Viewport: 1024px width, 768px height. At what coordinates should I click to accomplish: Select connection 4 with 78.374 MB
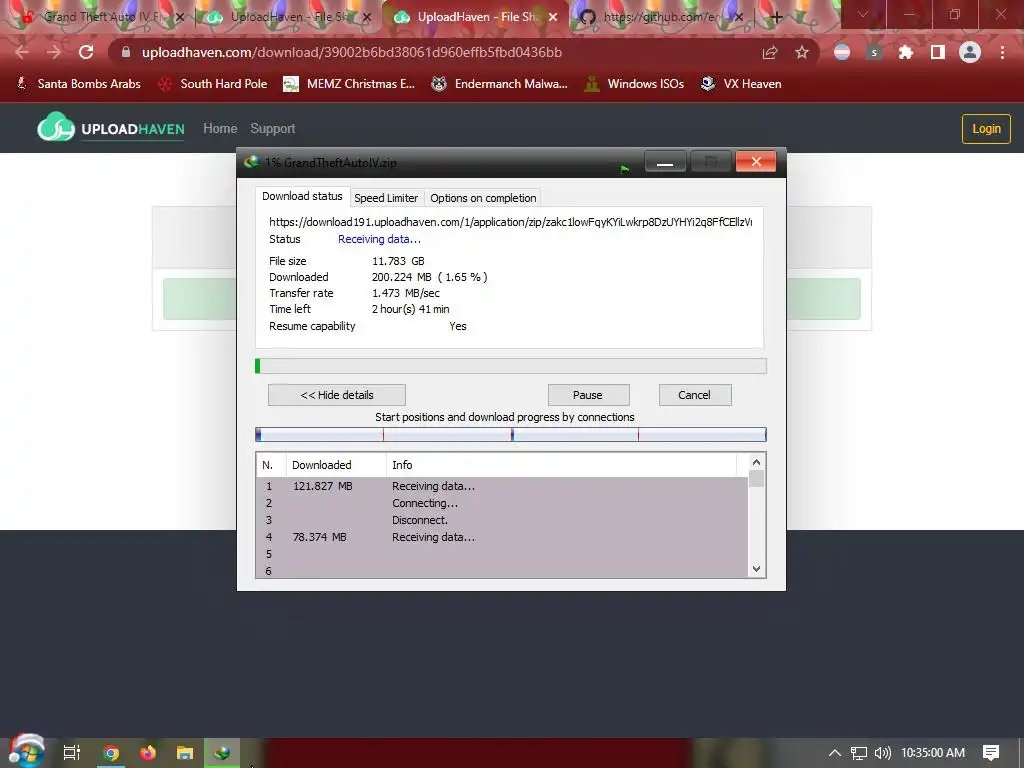point(502,537)
